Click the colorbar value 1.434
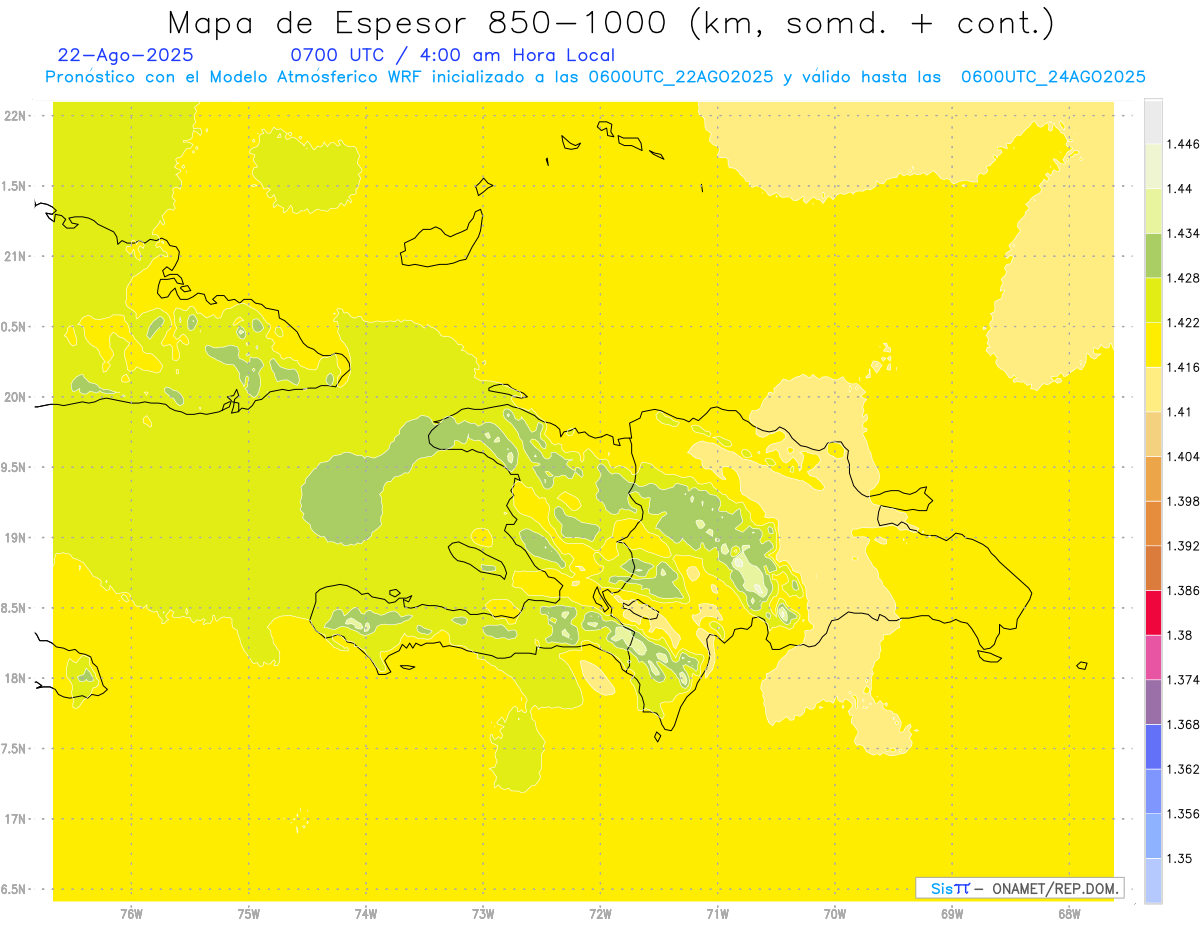Viewport: 1200px width, 927px height. coord(1183,233)
